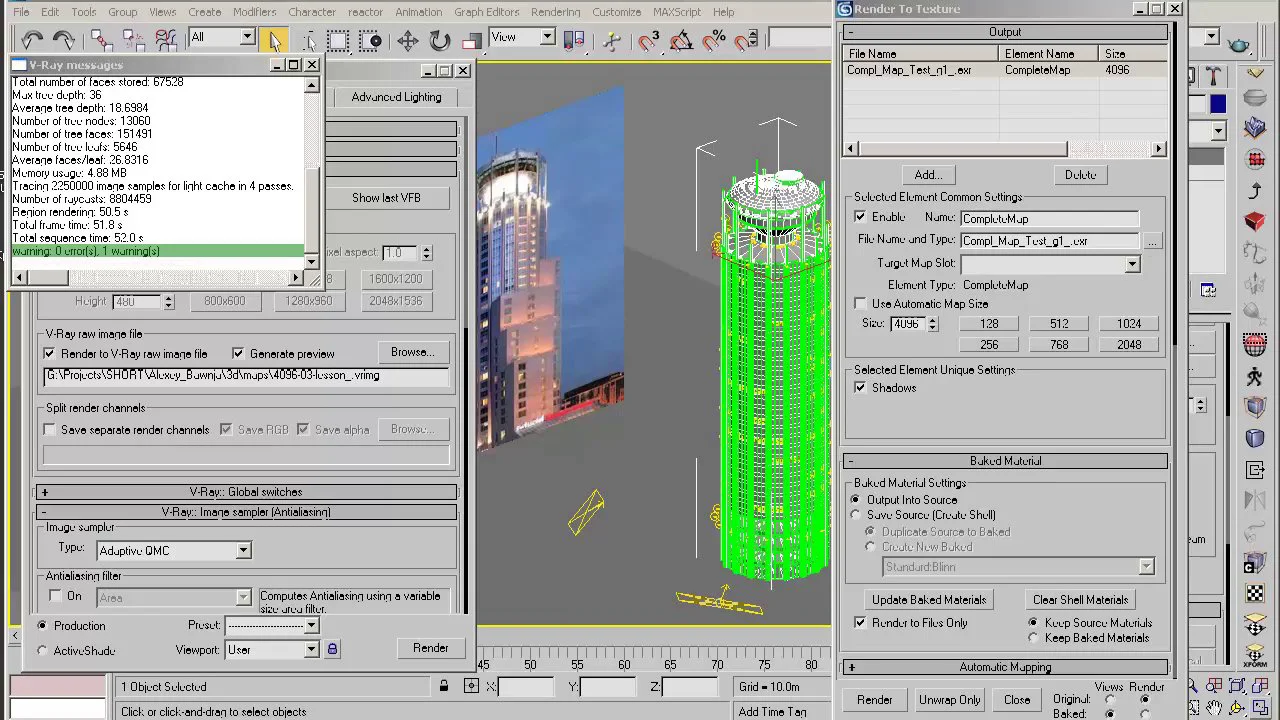The height and width of the screenshot is (720, 1280).
Task: Click the selection lock icon in status bar
Action: click(444, 686)
